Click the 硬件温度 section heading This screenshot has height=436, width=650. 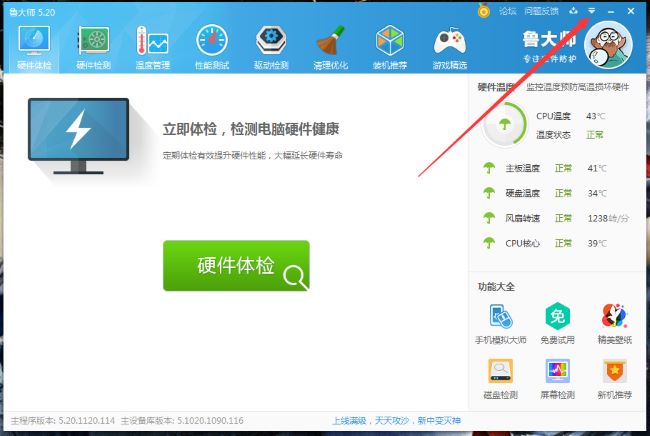[x=495, y=87]
